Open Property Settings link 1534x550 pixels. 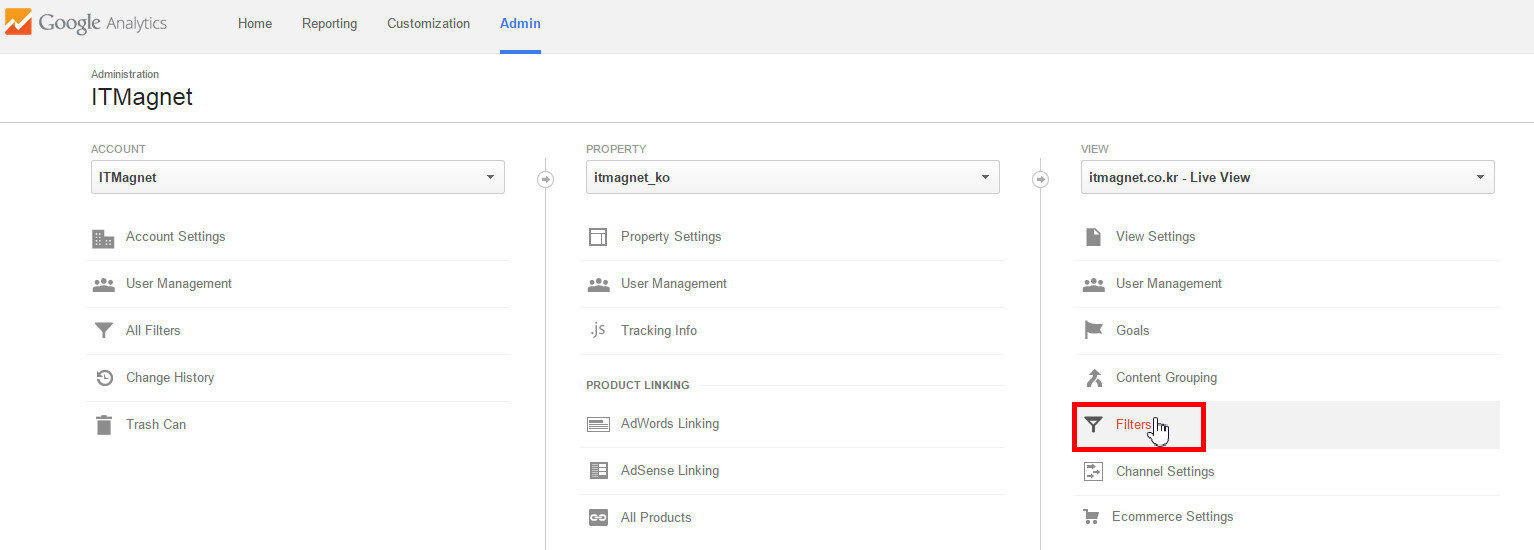pos(670,237)
